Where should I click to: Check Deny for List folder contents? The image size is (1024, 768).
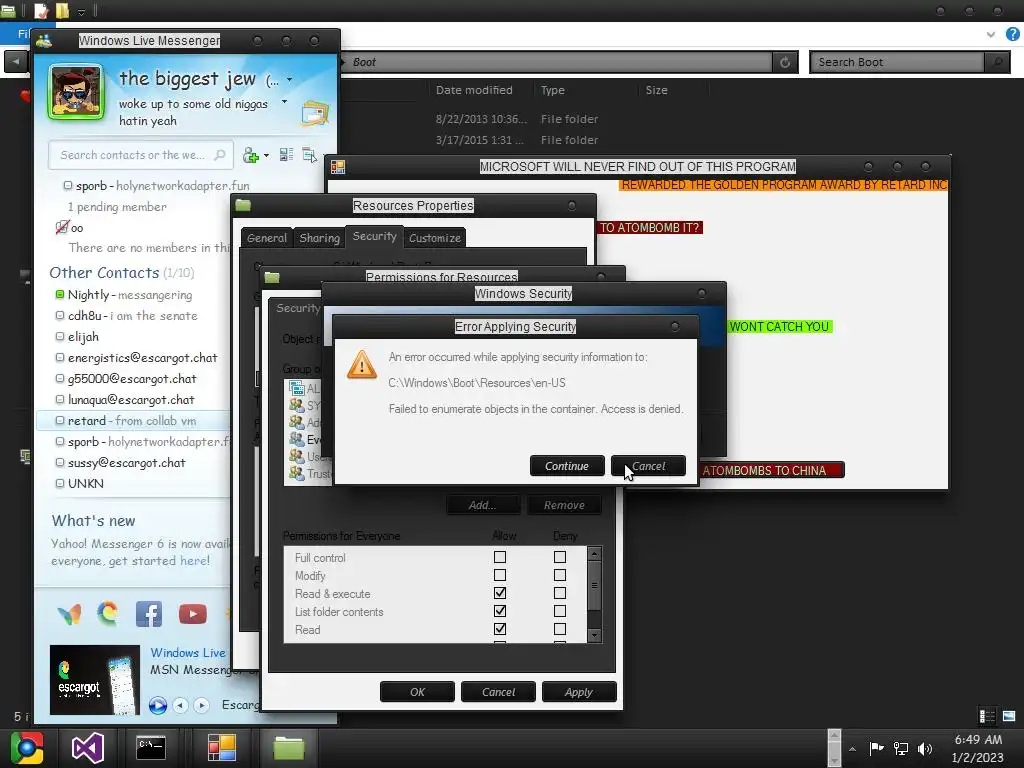coord(560,611)
